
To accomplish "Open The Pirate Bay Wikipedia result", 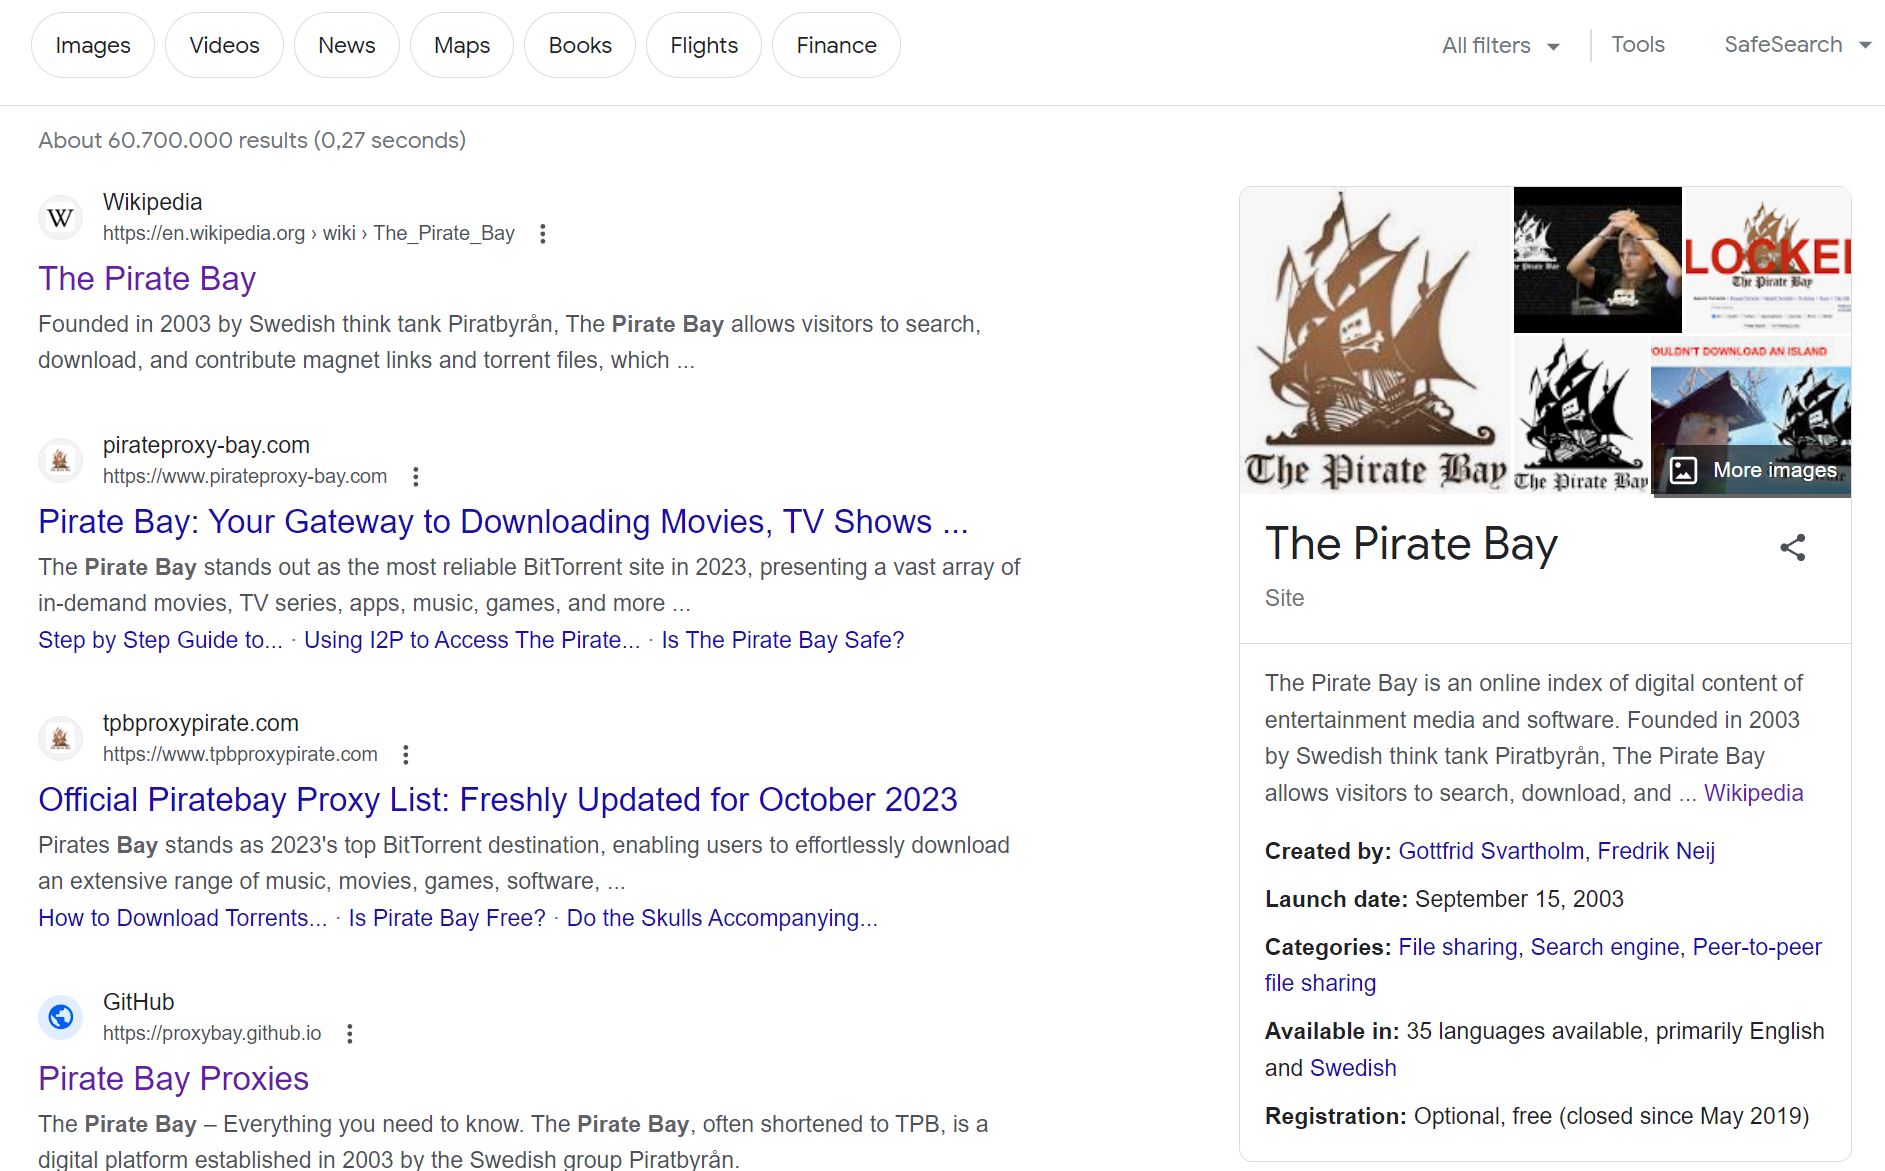I will 147,278.
